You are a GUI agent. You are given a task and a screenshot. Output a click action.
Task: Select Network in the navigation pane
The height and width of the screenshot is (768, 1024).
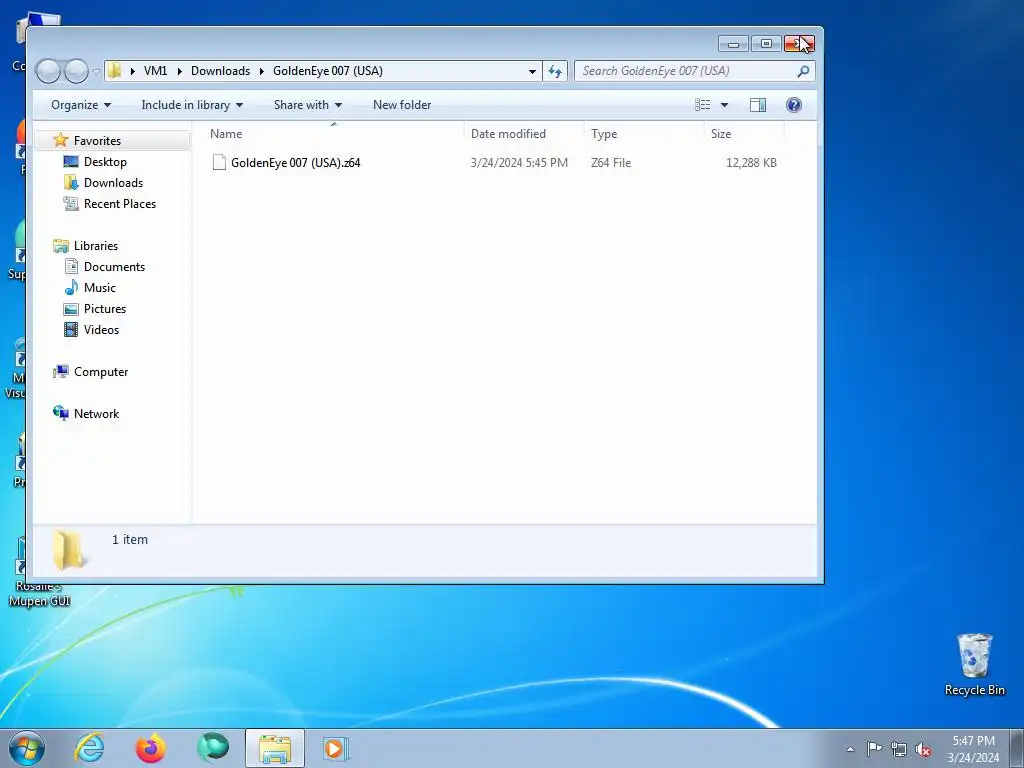(96, 413)
